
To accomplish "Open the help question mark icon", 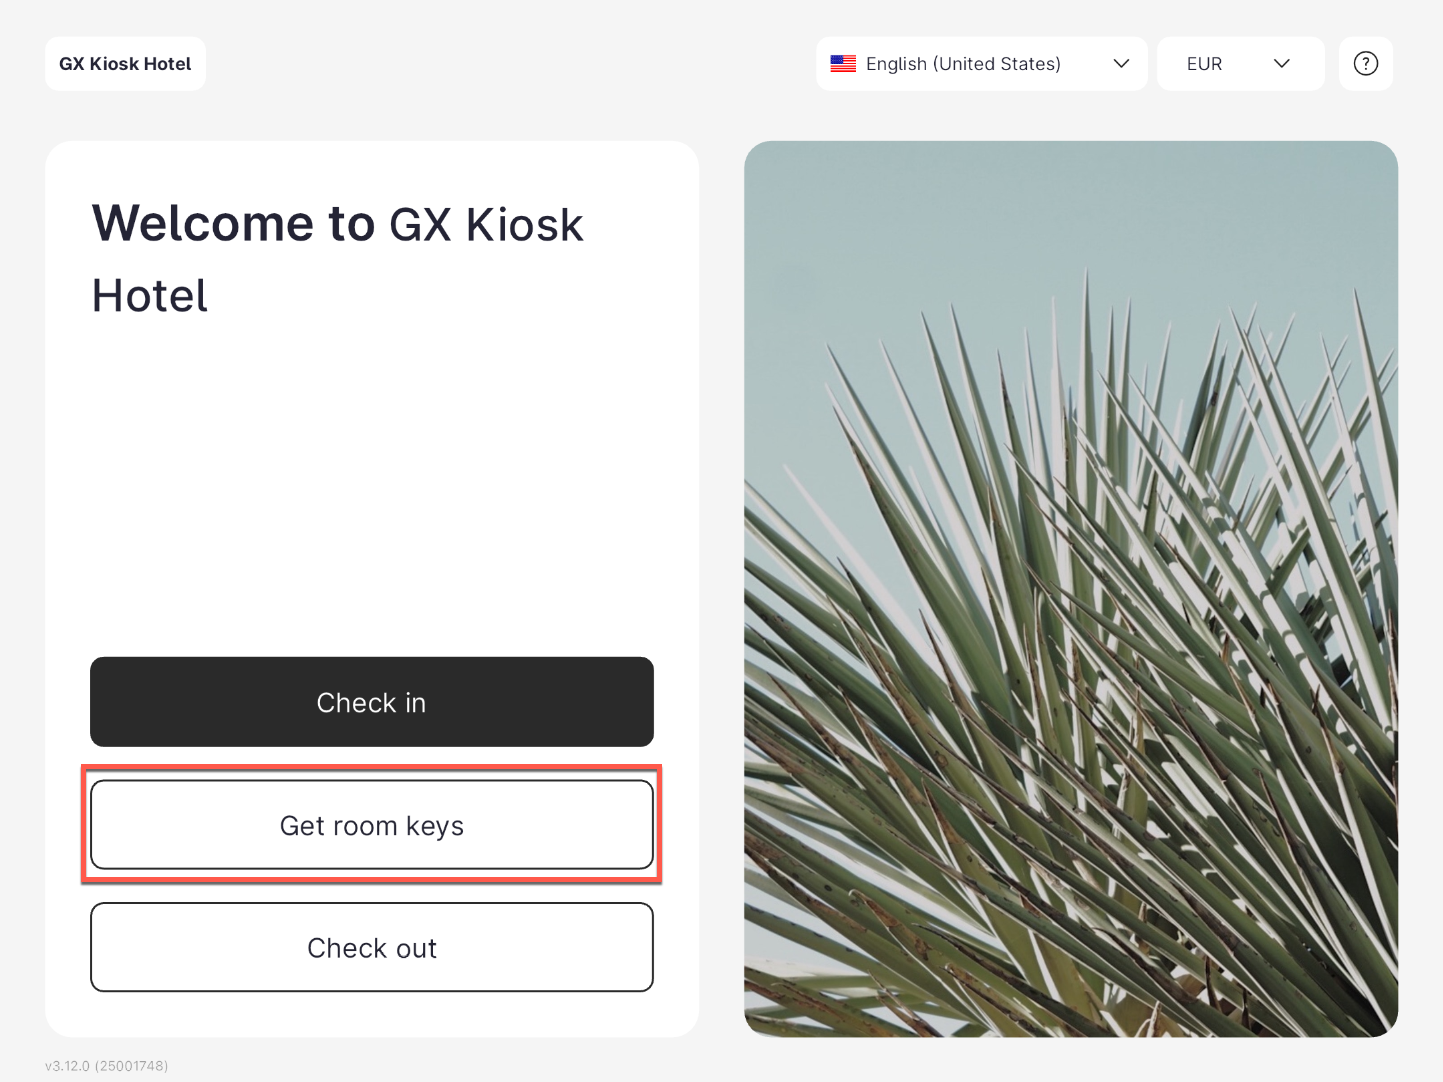I will (1365, 64).
